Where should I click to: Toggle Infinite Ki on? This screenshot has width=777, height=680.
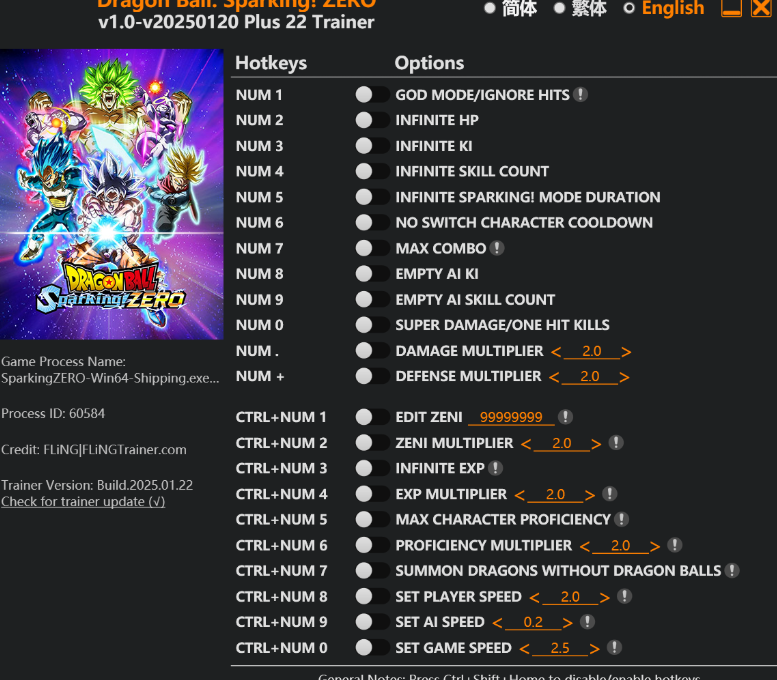pyautogui.click(x=372, y=146)
